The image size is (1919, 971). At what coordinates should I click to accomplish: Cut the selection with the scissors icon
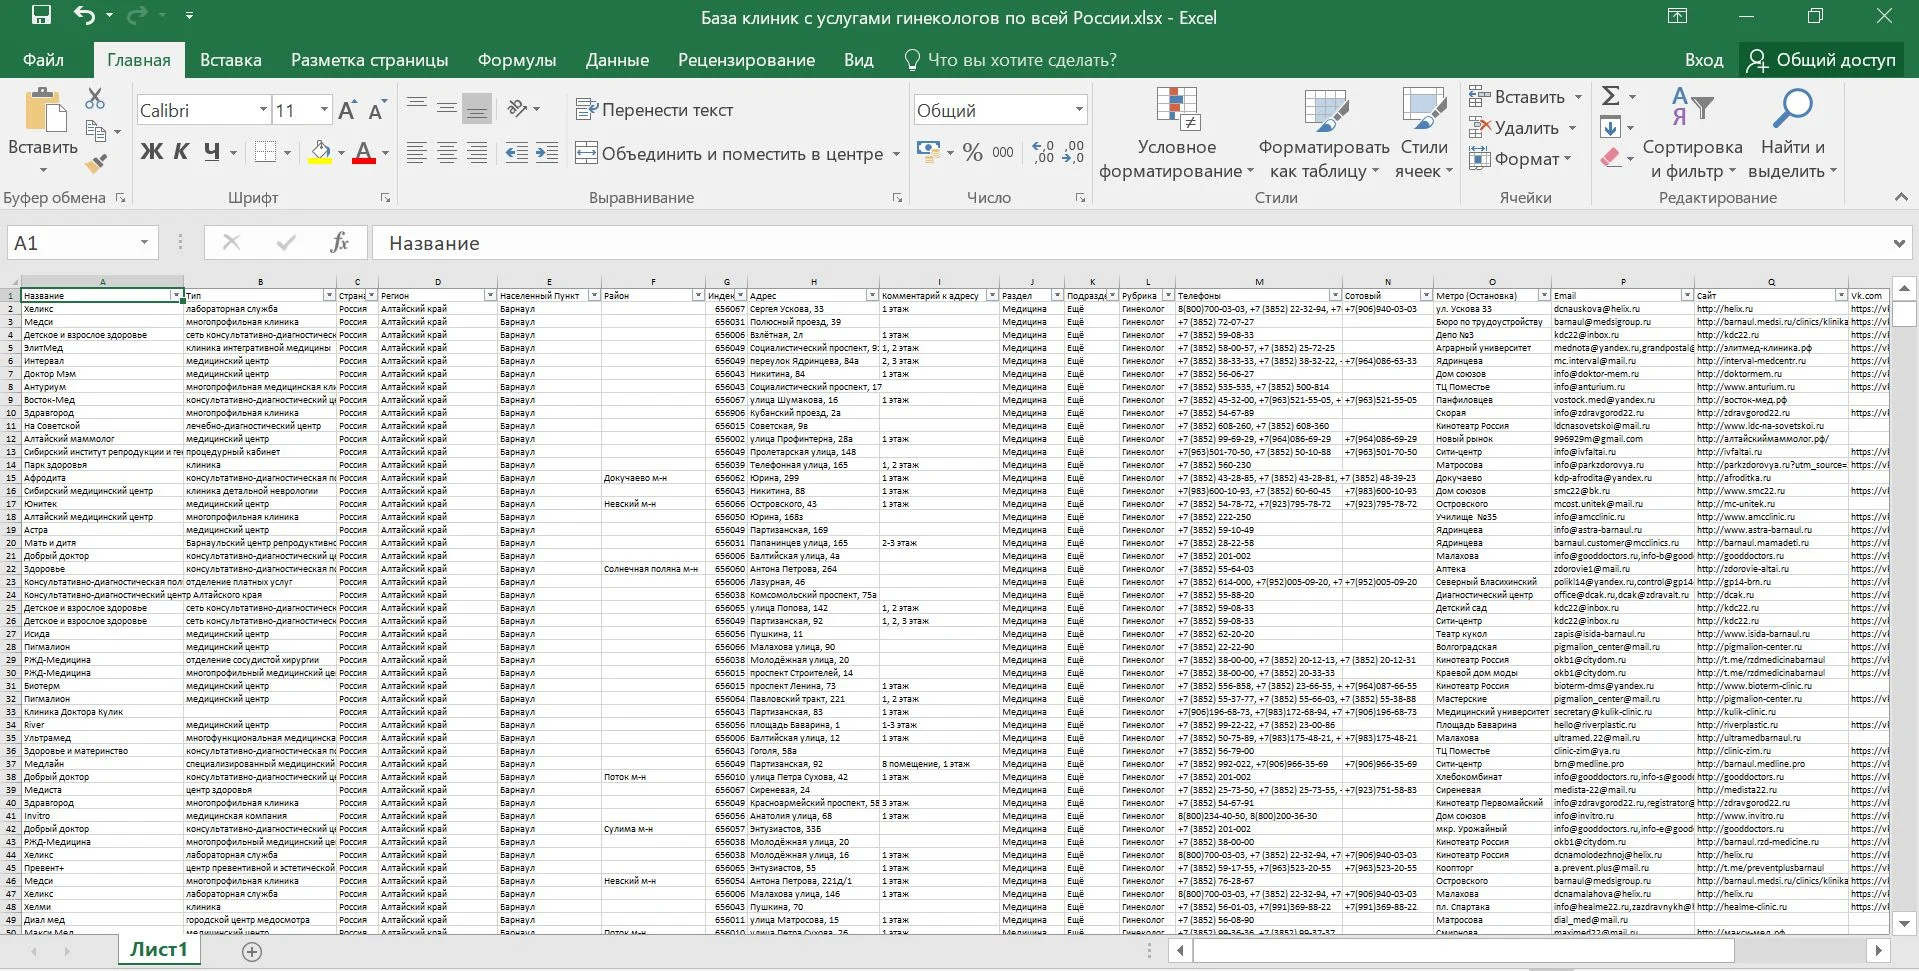95,98
